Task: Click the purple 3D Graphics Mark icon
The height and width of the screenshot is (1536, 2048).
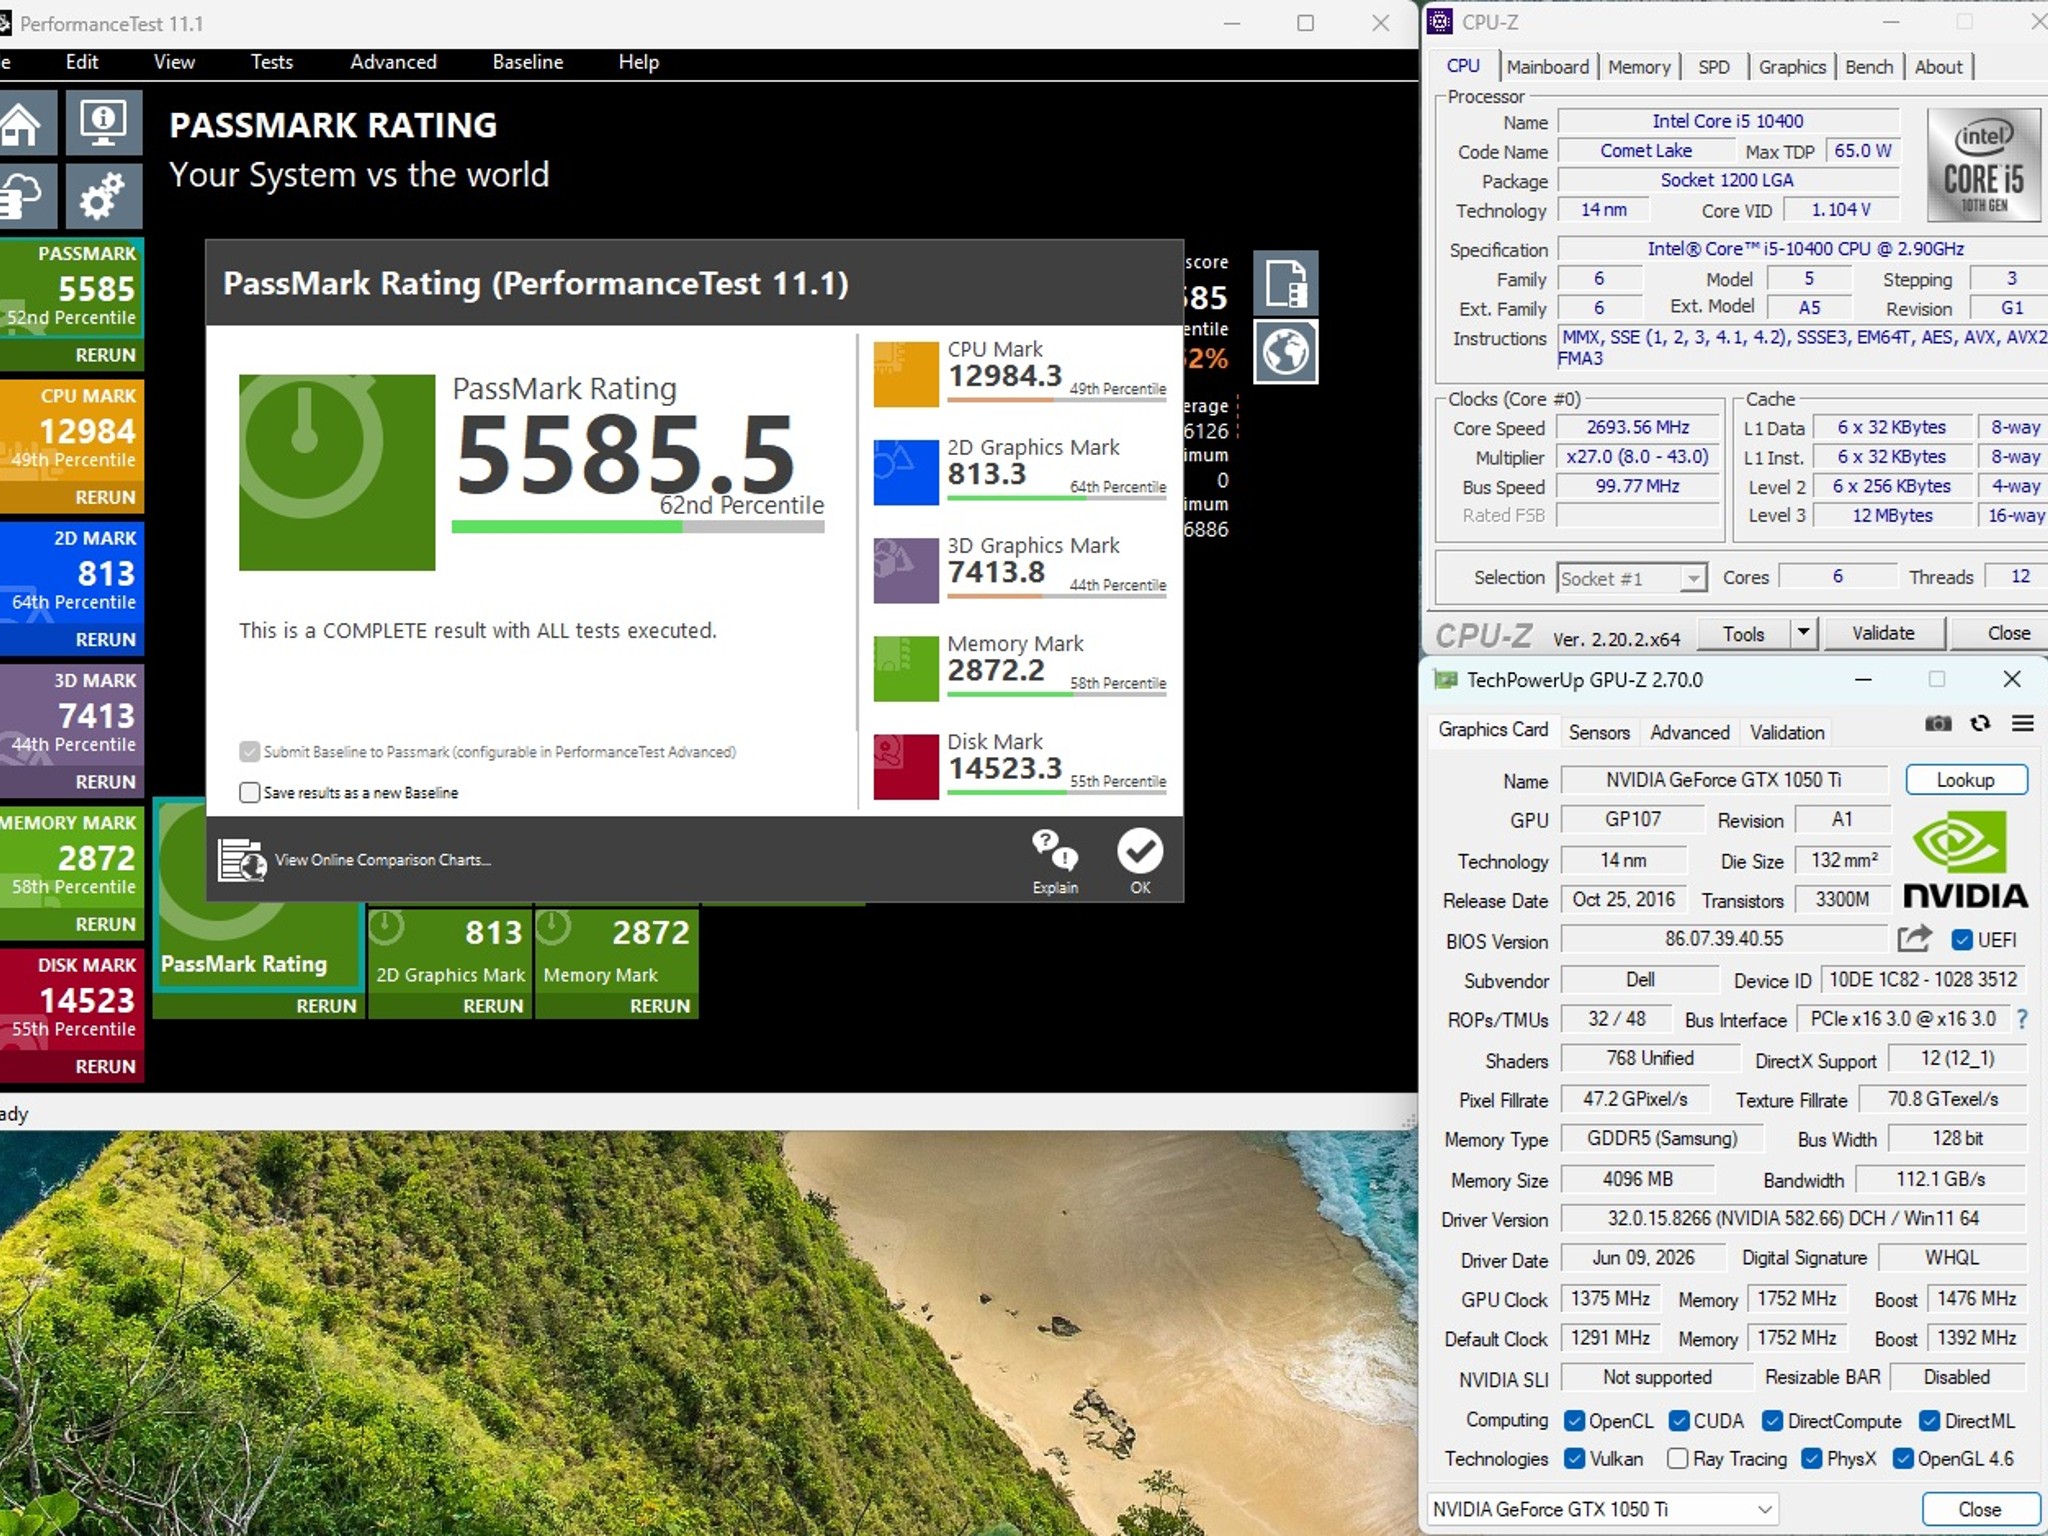Action: (906, 570)
